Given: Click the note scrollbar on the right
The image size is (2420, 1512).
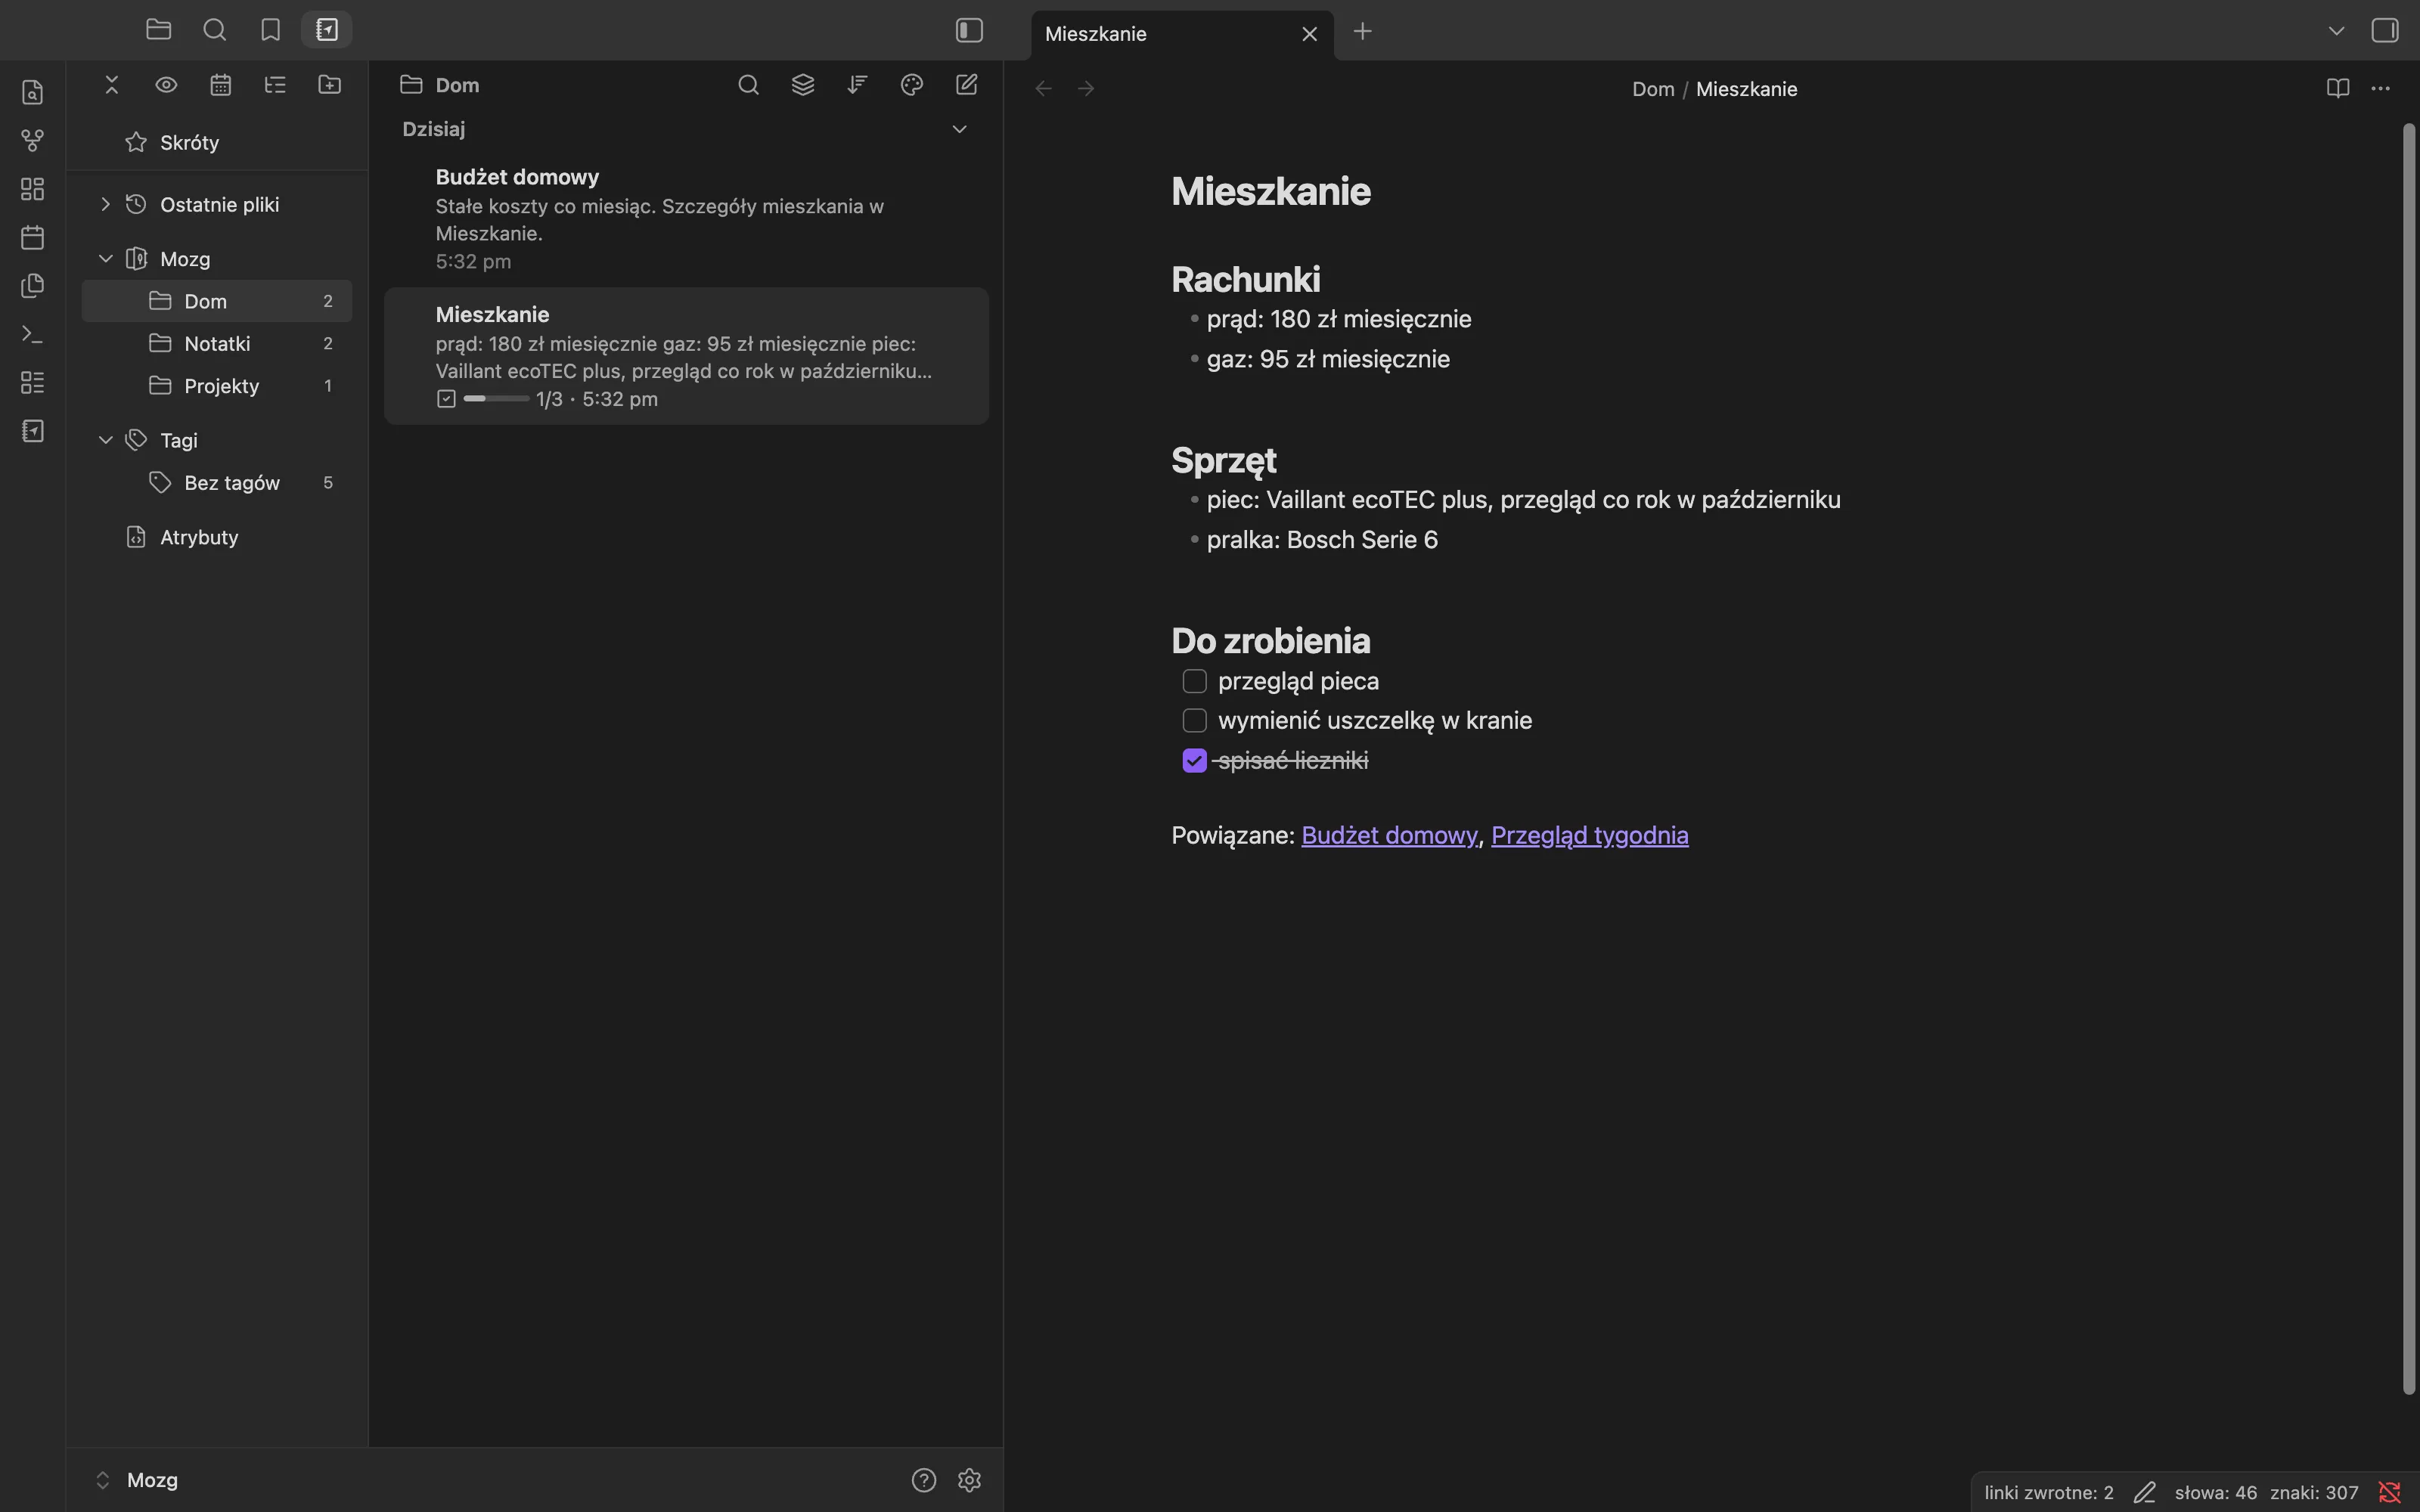Looking at the screenshot, I should [2408, 758].
